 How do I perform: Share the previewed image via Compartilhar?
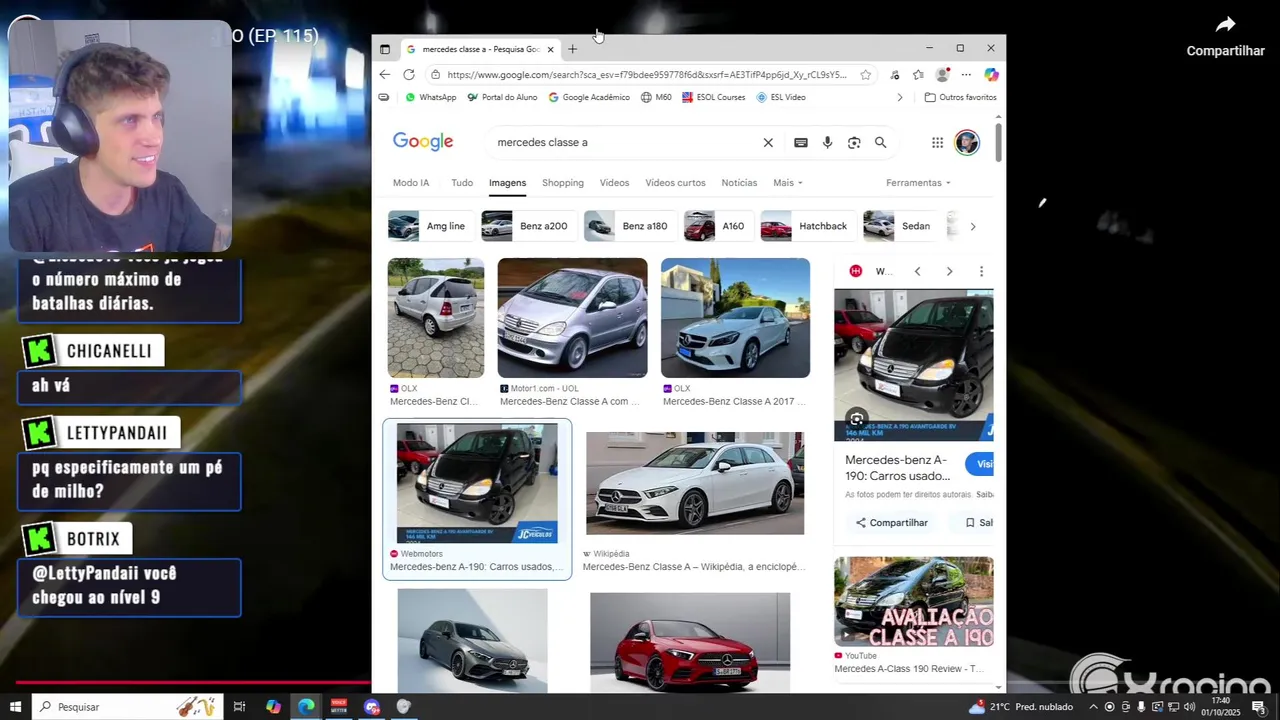[x=891, y=523]
